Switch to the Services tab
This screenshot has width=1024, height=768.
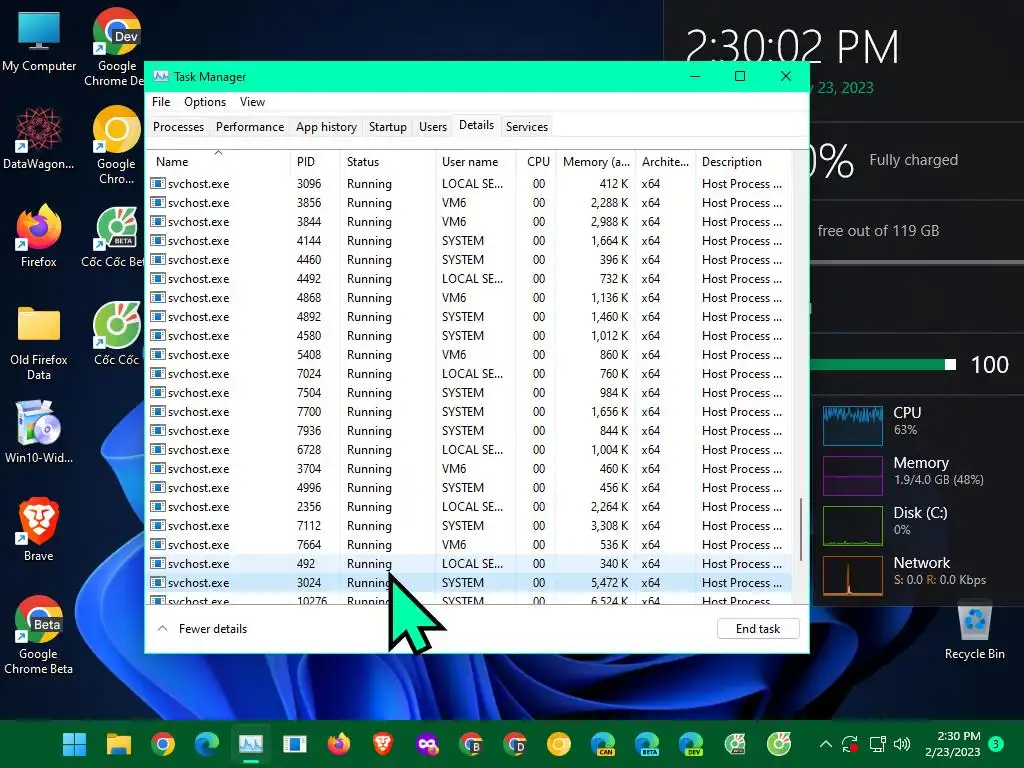pos(526,127)
